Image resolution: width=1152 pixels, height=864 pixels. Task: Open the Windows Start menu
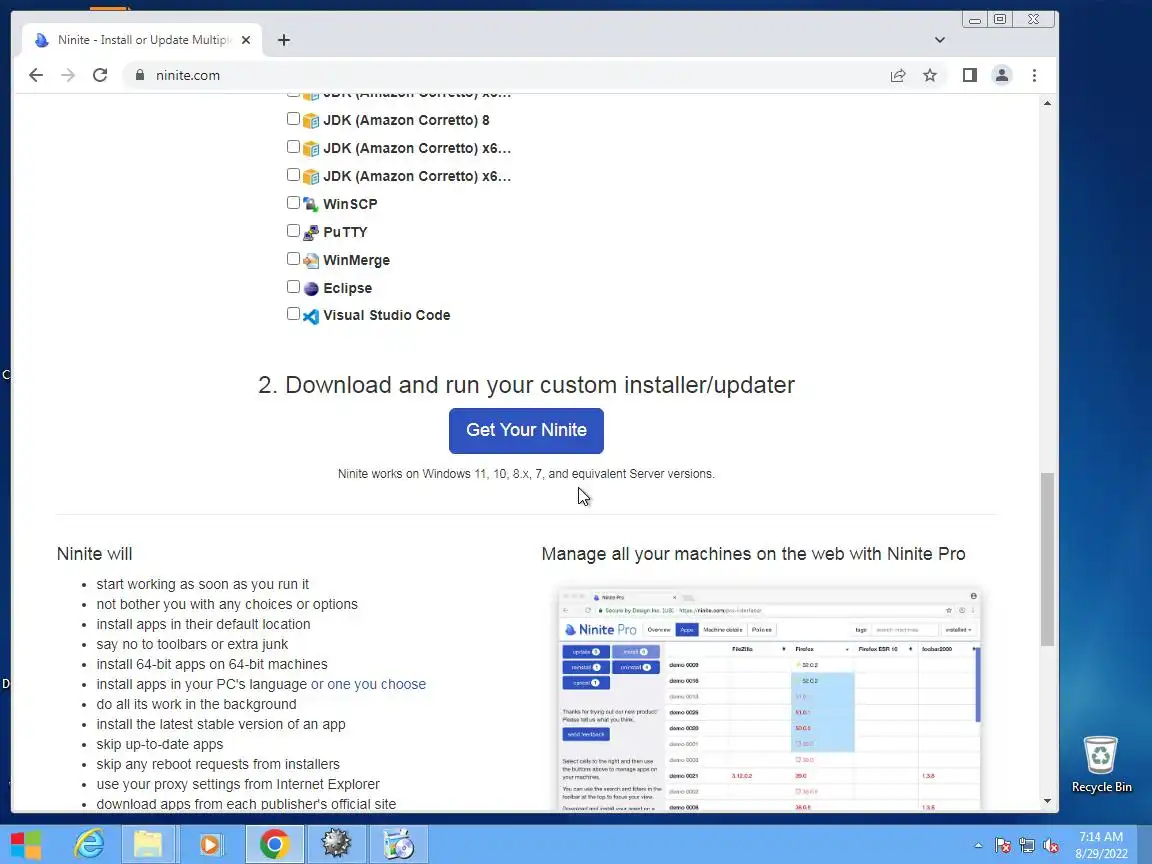click(26, 843)
